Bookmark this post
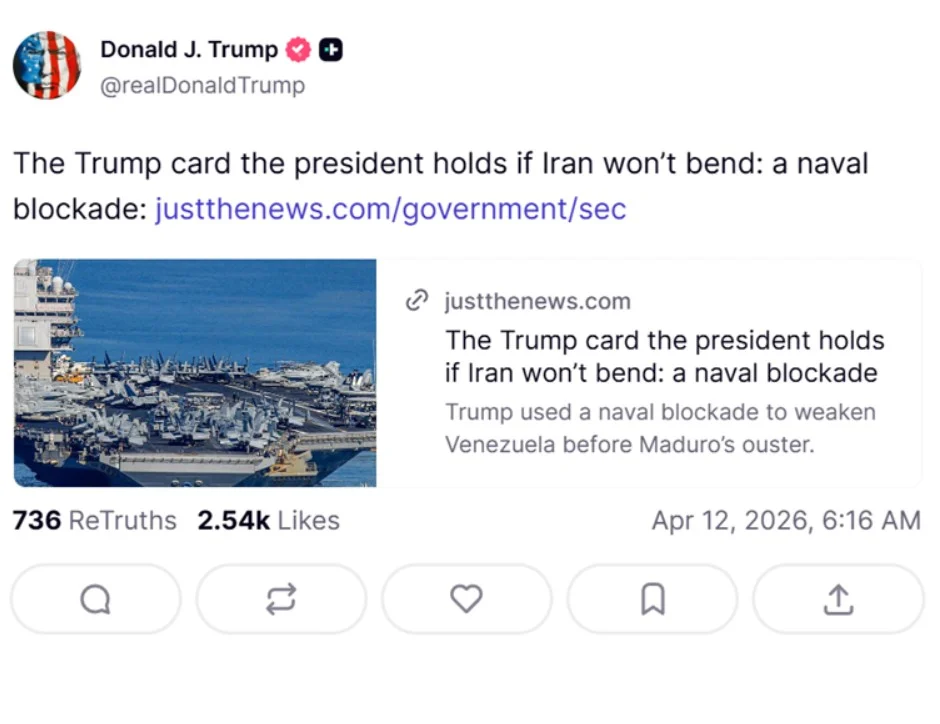 (652, 599)
